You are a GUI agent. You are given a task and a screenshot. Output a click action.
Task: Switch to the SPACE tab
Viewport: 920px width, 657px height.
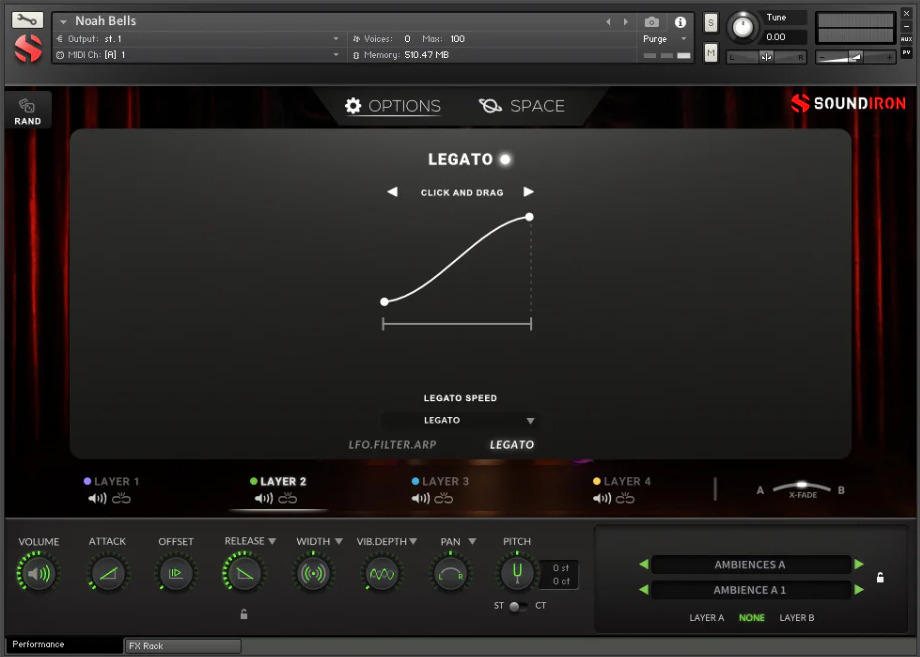click(522, 106)
